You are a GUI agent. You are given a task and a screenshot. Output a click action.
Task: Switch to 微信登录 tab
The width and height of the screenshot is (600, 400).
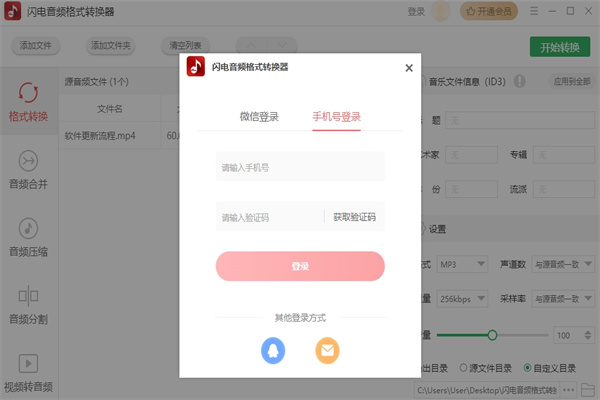point(259,117)
